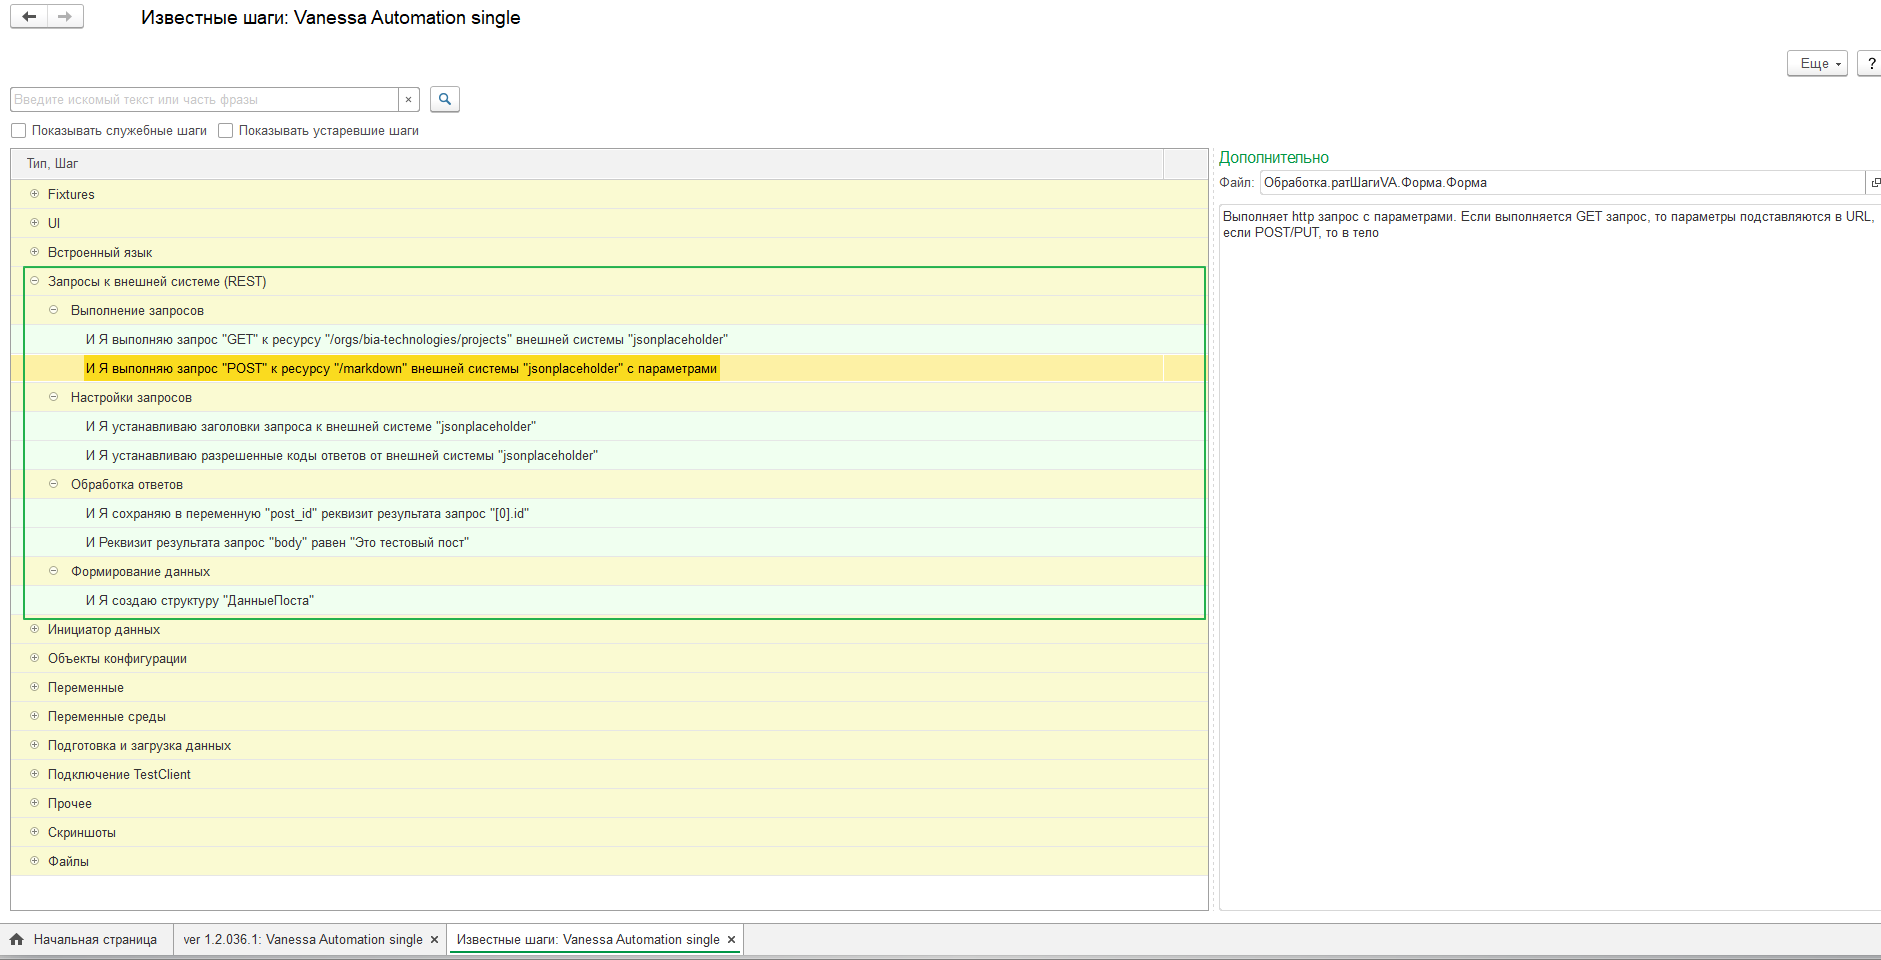Toggle Показывать устаревшие шаги checkbox
Screen dimensions: 1881x960
click(x=226, y=131)
